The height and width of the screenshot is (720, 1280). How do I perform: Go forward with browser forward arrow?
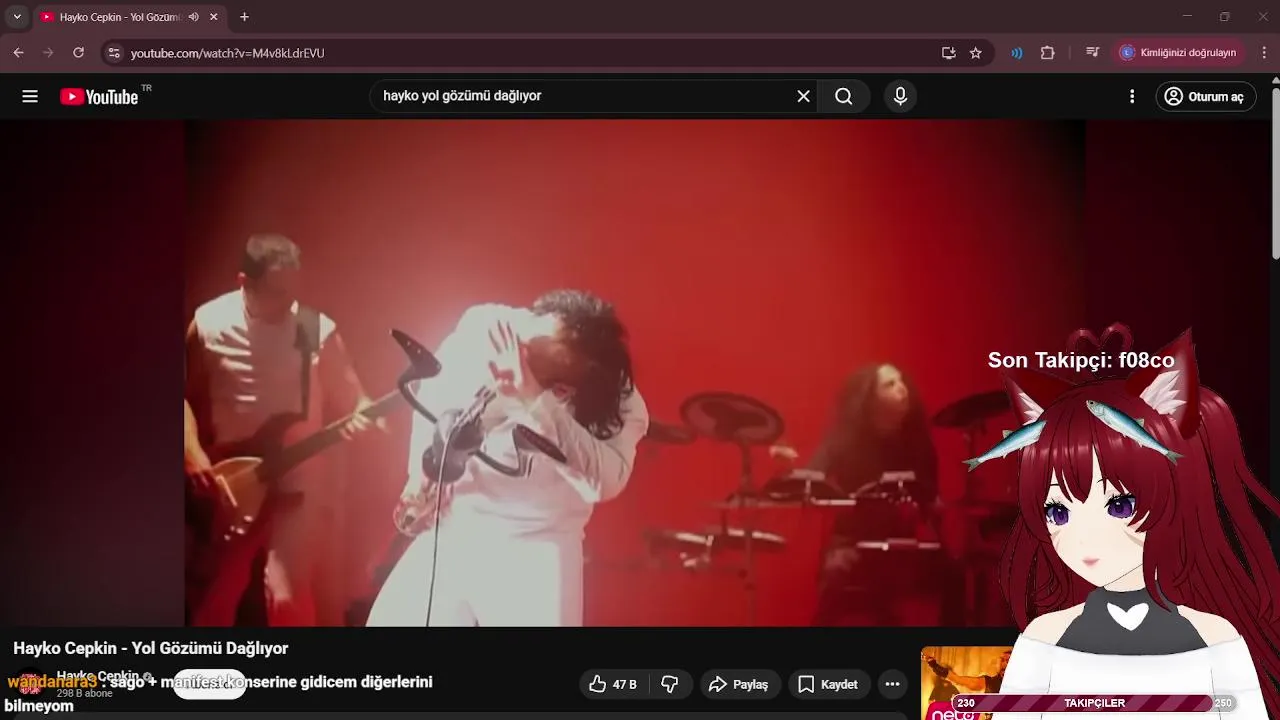[48, 53]
